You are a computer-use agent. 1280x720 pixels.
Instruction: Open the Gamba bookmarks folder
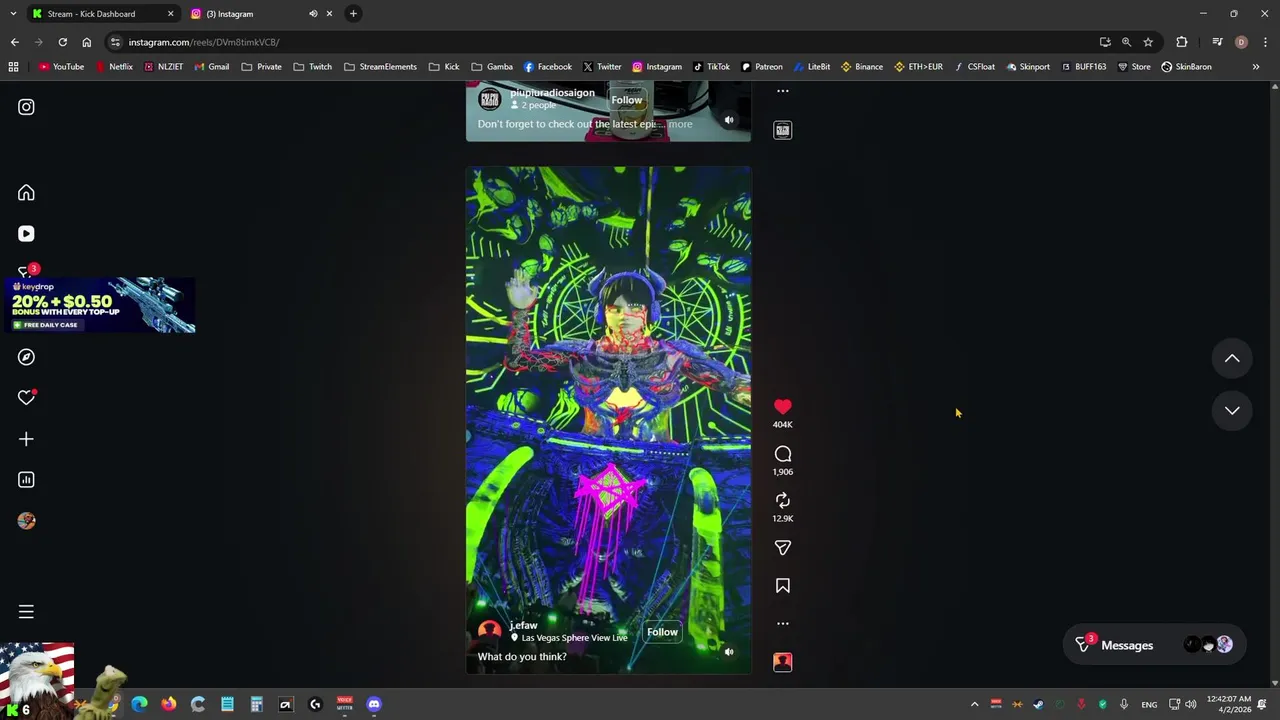[492, 67]
